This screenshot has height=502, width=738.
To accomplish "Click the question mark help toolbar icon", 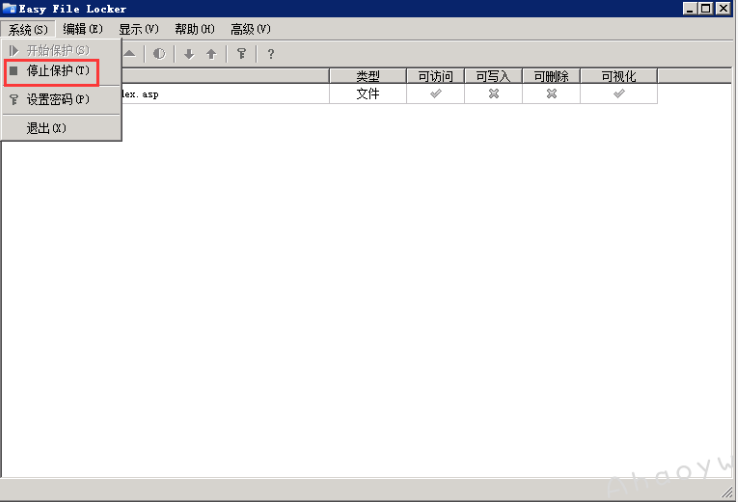I will tap(270, 54).
